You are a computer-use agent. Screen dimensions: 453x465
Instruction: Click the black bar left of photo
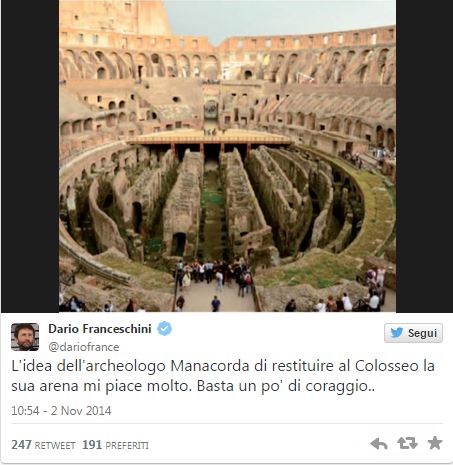[30, 156]
